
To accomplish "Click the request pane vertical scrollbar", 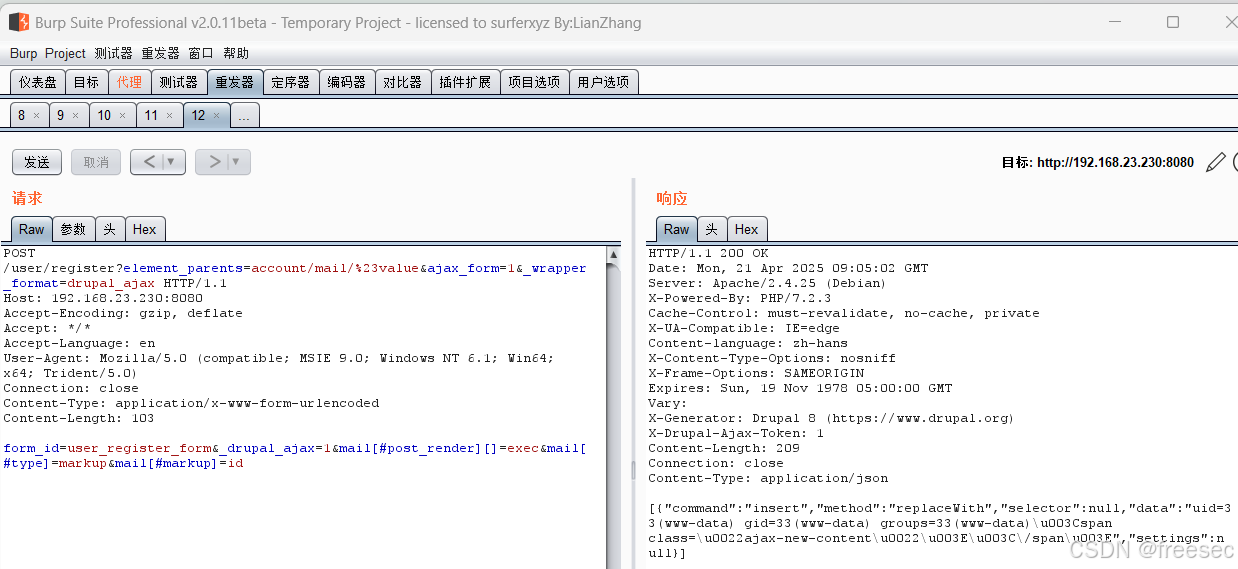I will point(613,407).
